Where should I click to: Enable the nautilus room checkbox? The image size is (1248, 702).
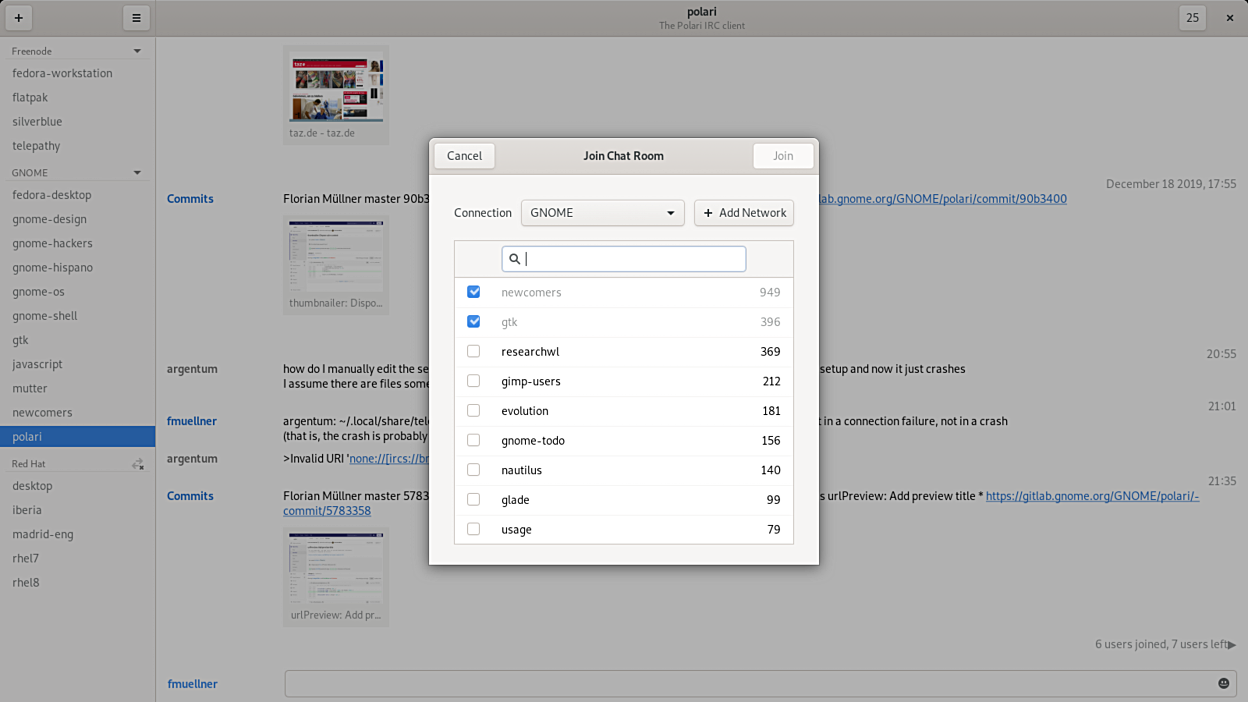[x=474, y=470]
